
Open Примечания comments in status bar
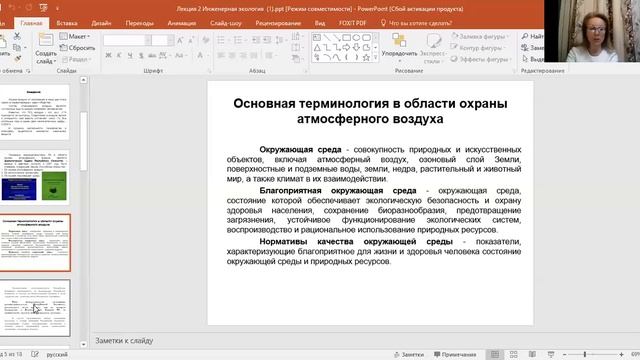point(455,355)
